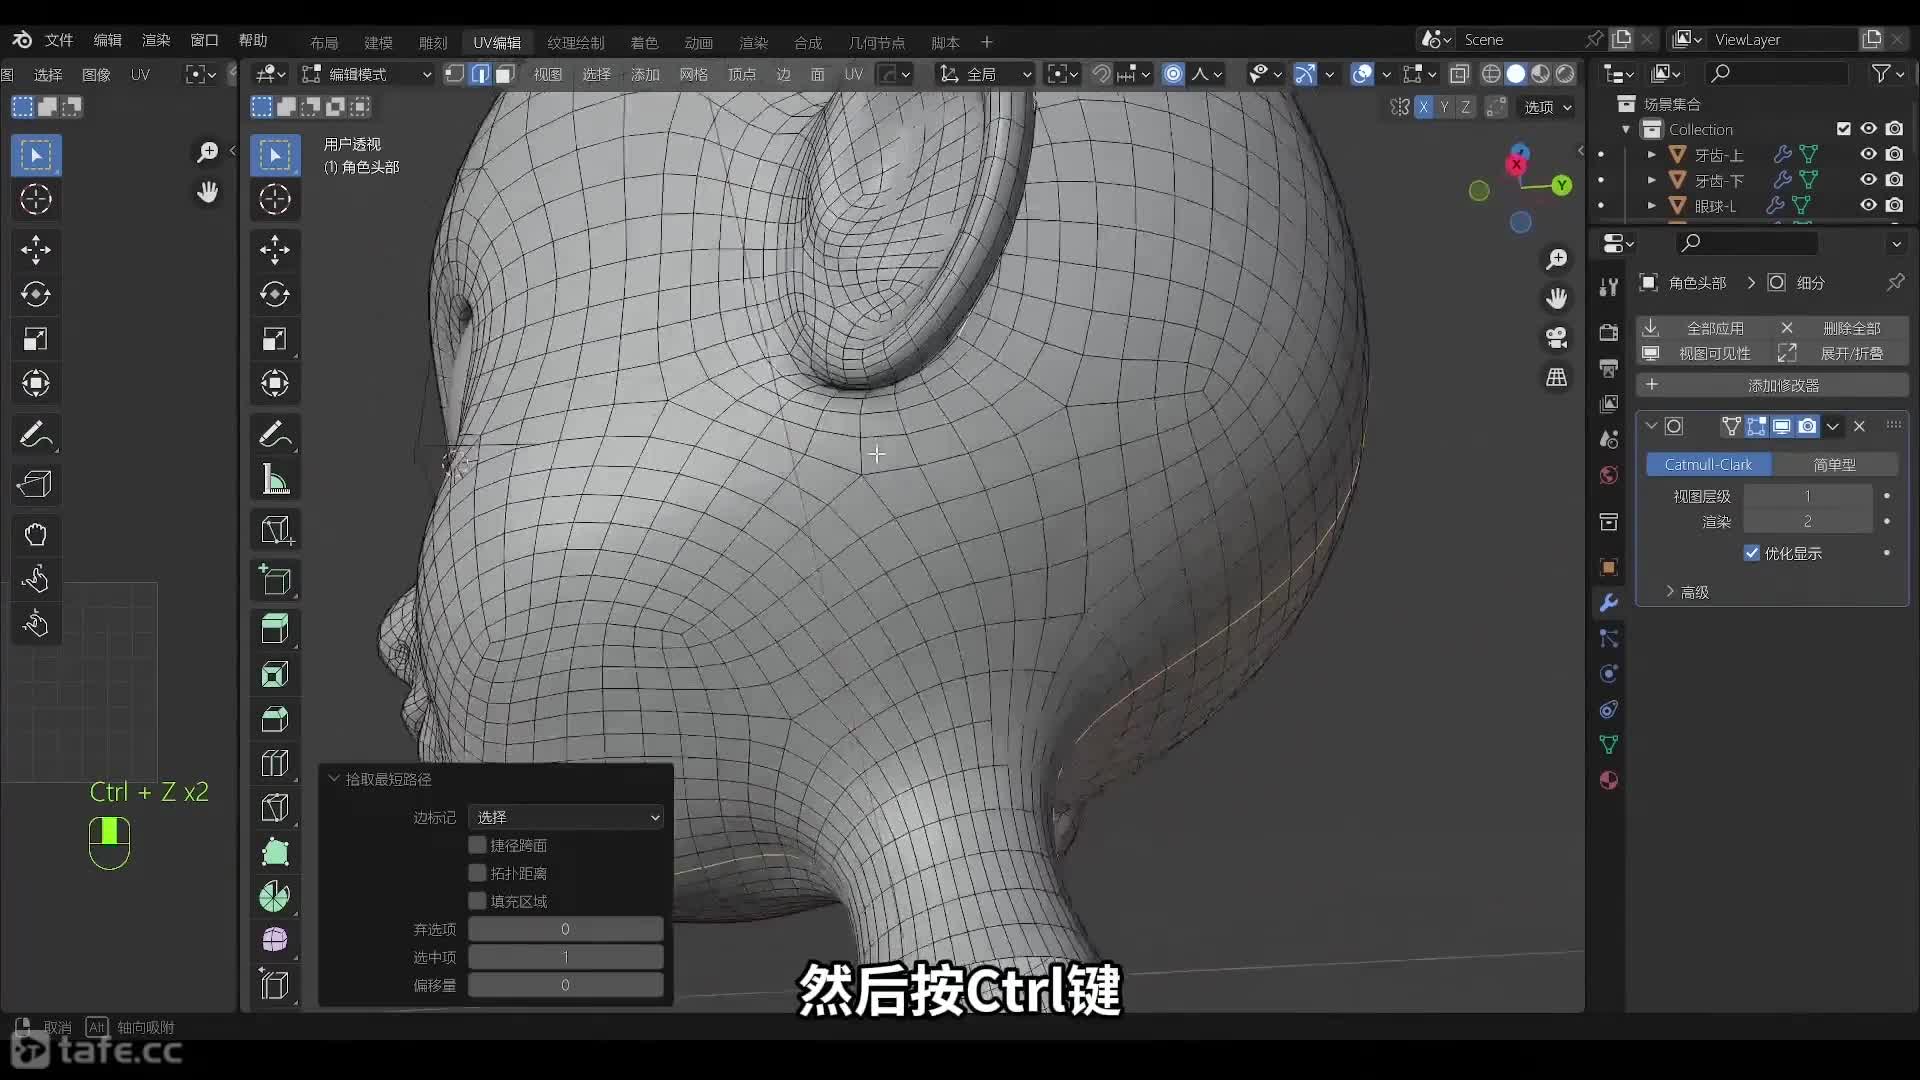Select the Annotate tool in 3D viewport toolbar

(275, 435)
